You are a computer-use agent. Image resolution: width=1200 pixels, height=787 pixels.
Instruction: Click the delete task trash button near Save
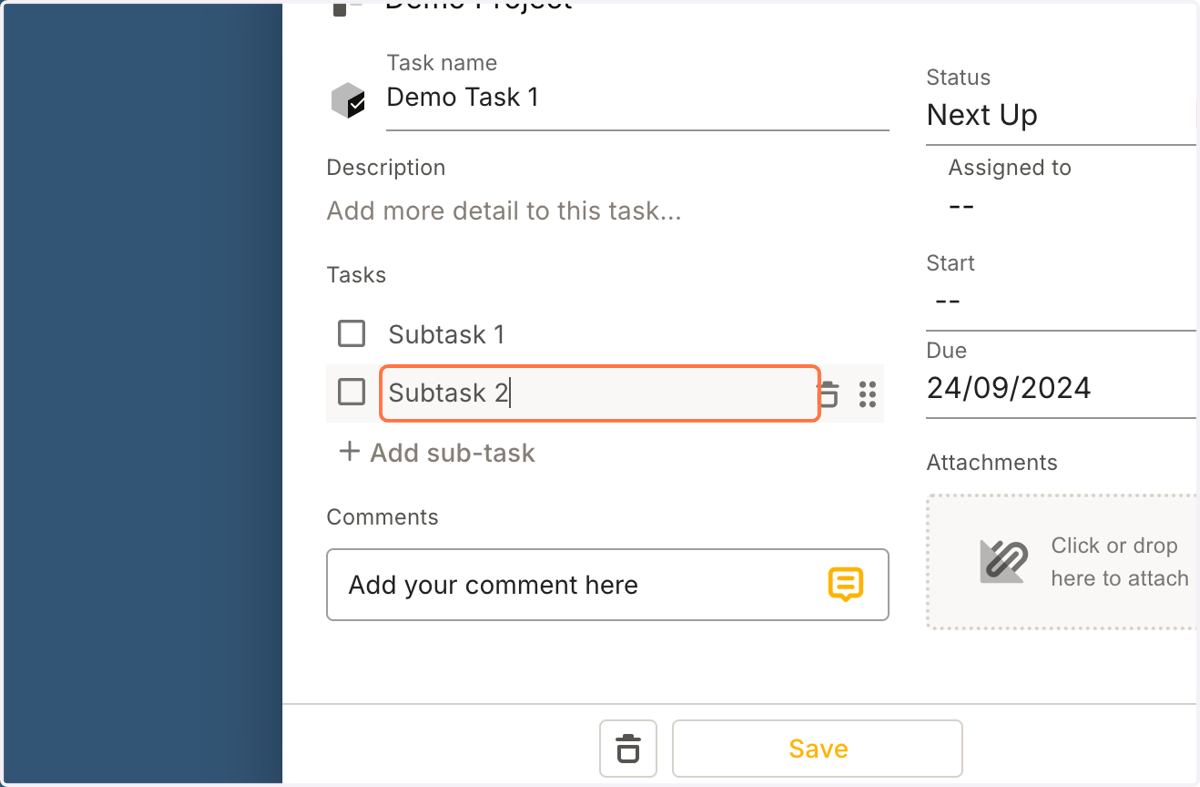[628, 748]
